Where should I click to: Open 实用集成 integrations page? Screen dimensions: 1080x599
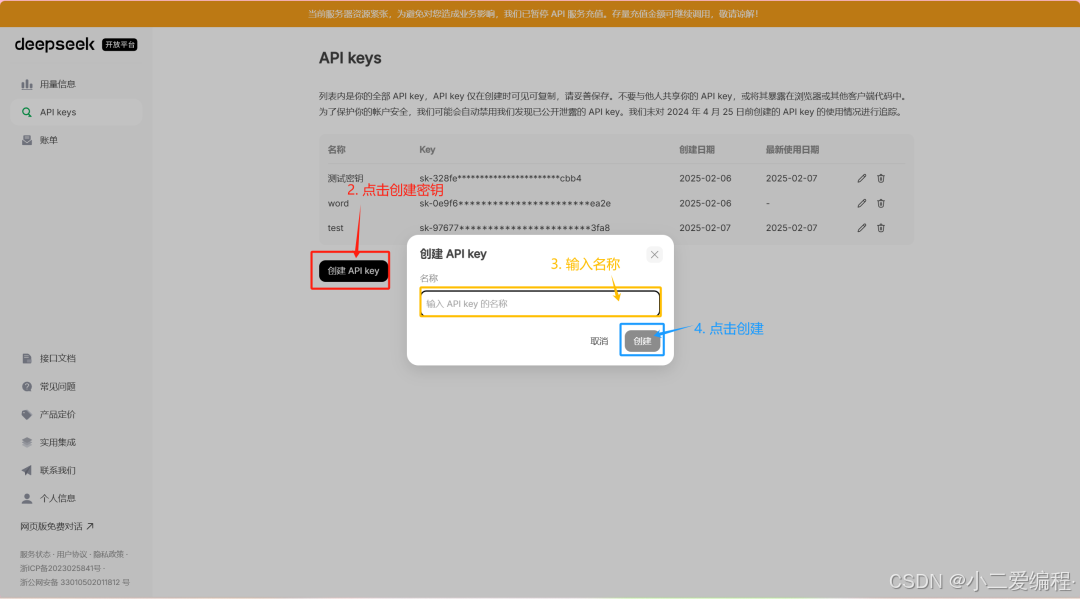(58, 442)
